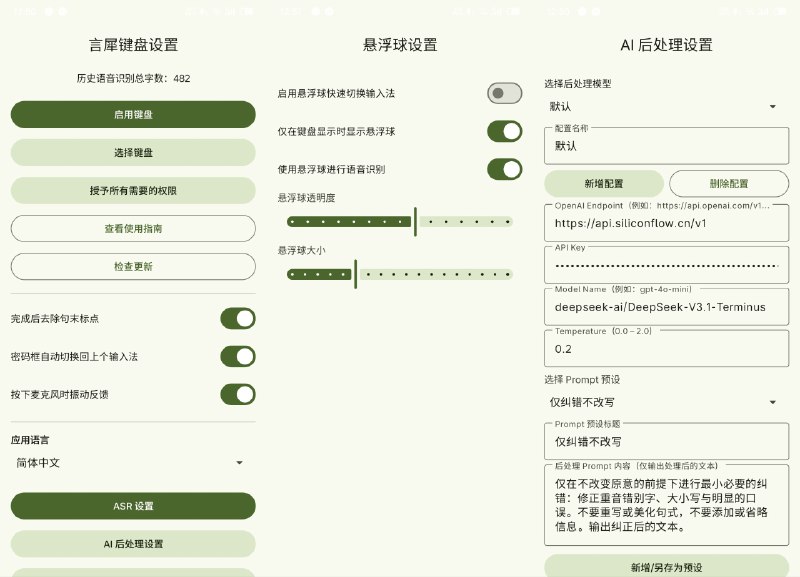800x577 pixels.
Task: Open the usage guide (查看使用指南)
Action: (x=133, y=228)
